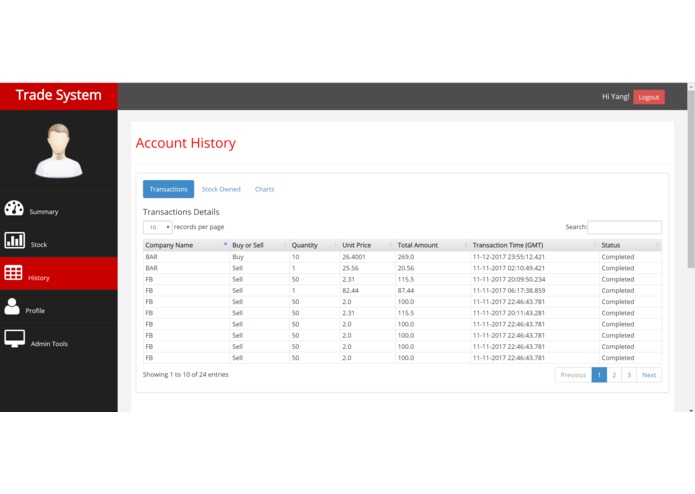
Task: Open the Stock sidebar label
Action: (39, 245)
